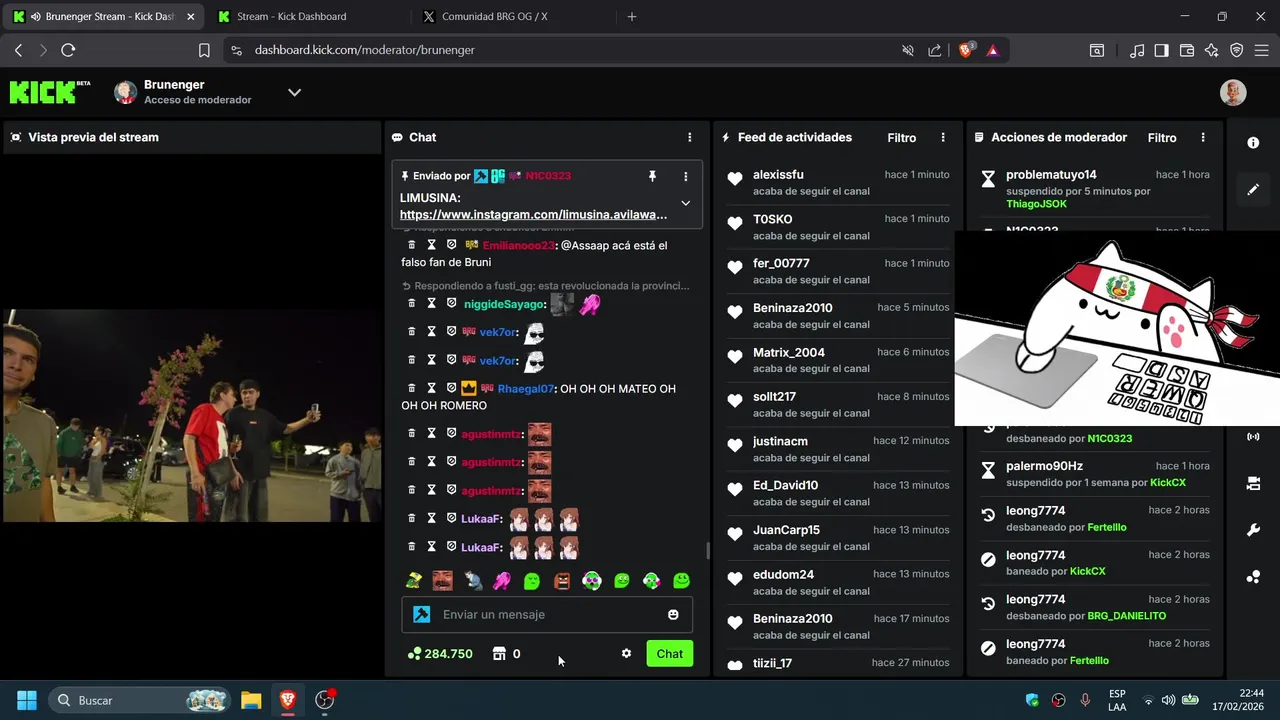Click the pencil edit icon in right sidebar
Screen dimensions: 1280x720
pos(1253,189)
